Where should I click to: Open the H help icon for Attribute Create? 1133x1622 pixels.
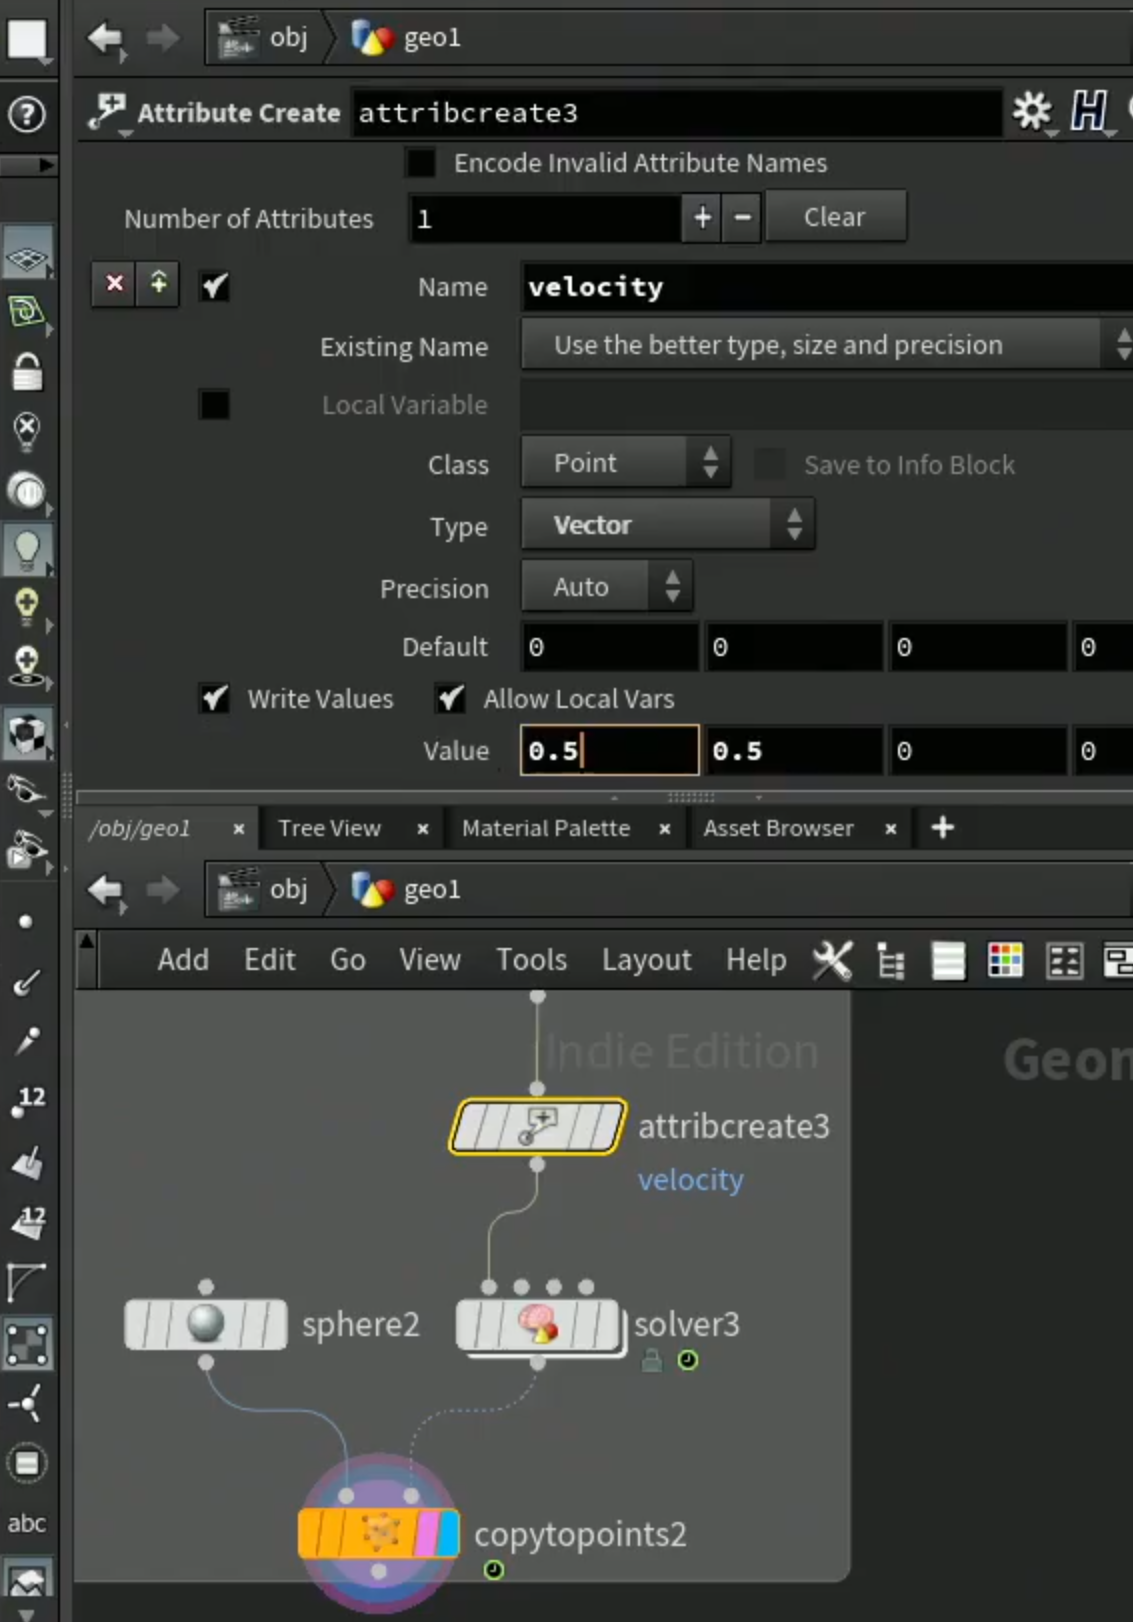(1088, 111)
